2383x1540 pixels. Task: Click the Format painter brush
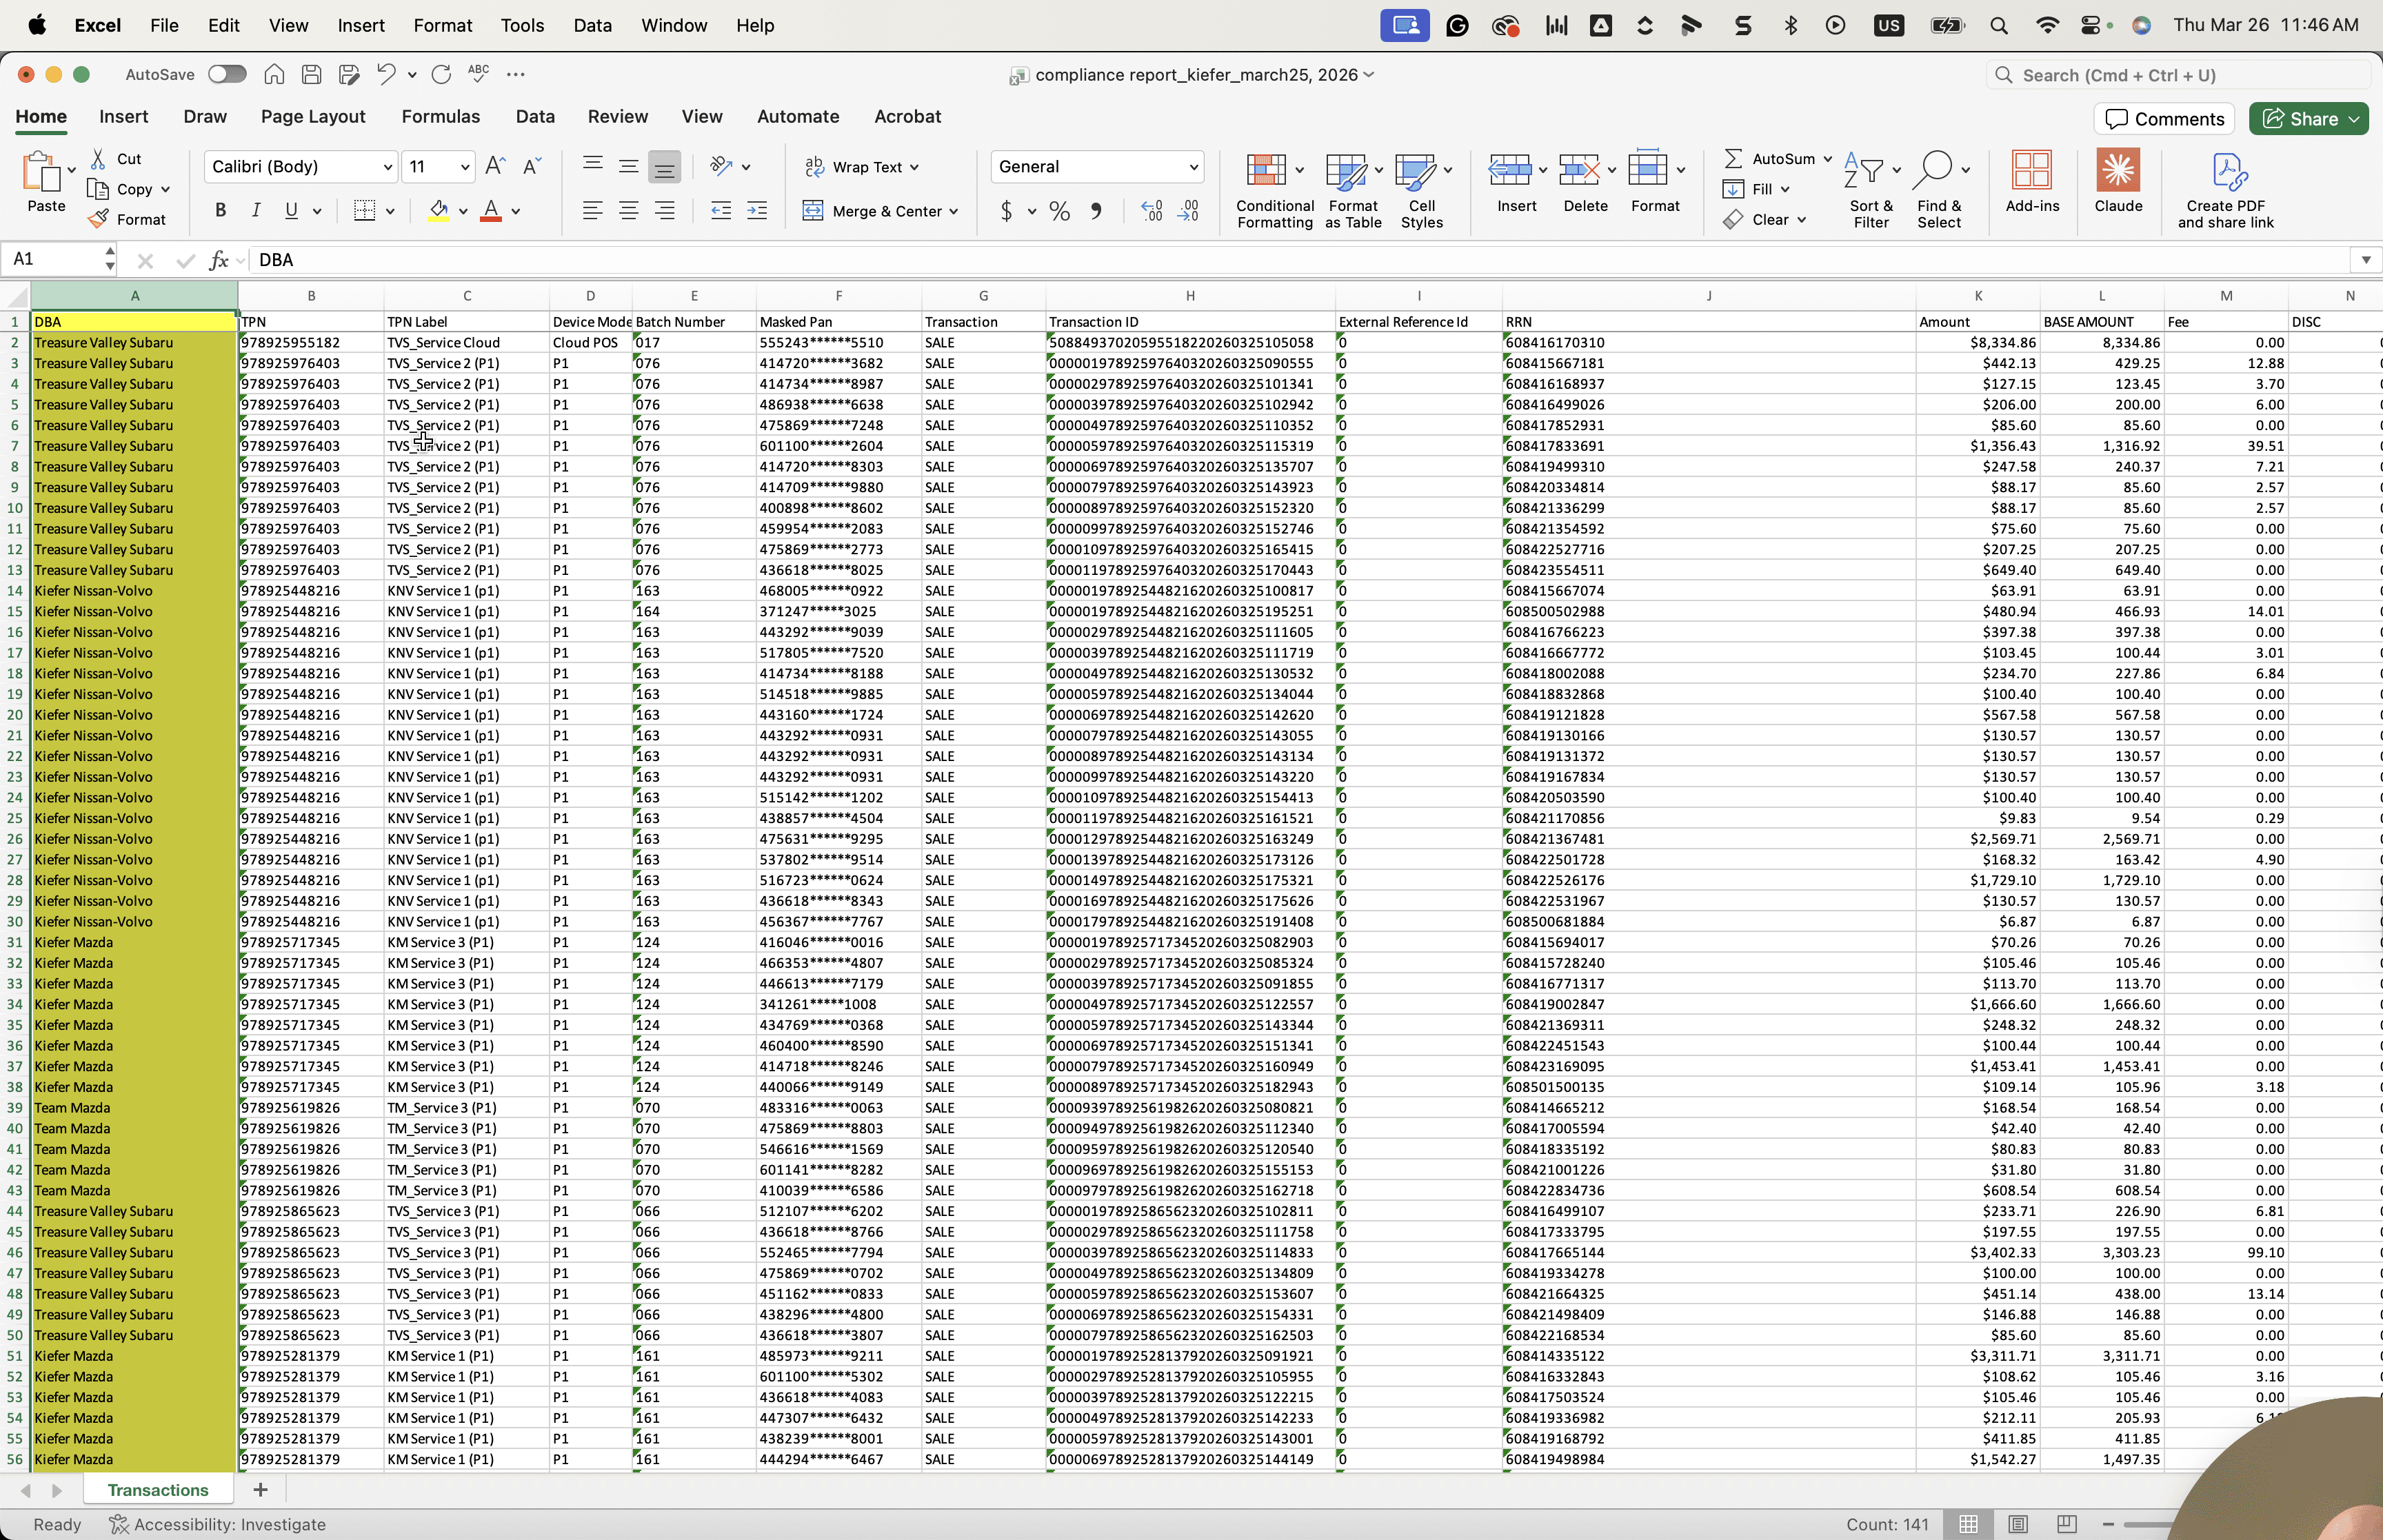click(98, 219)
